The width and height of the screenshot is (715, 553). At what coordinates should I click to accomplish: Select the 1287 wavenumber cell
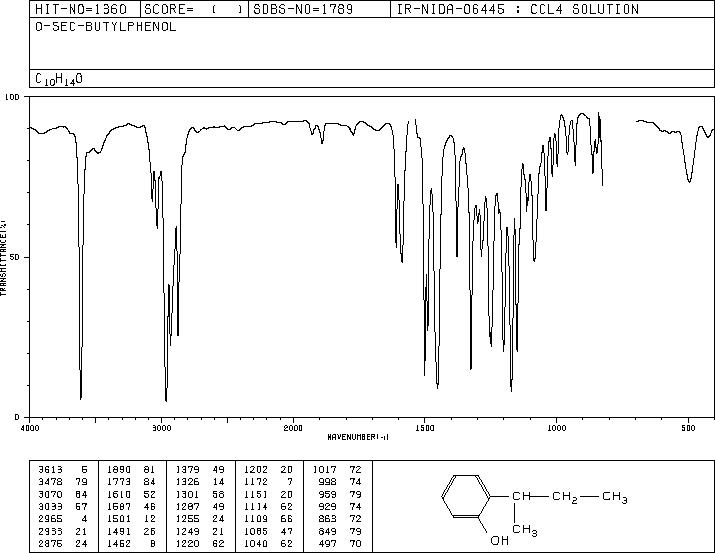click(188, 506)
